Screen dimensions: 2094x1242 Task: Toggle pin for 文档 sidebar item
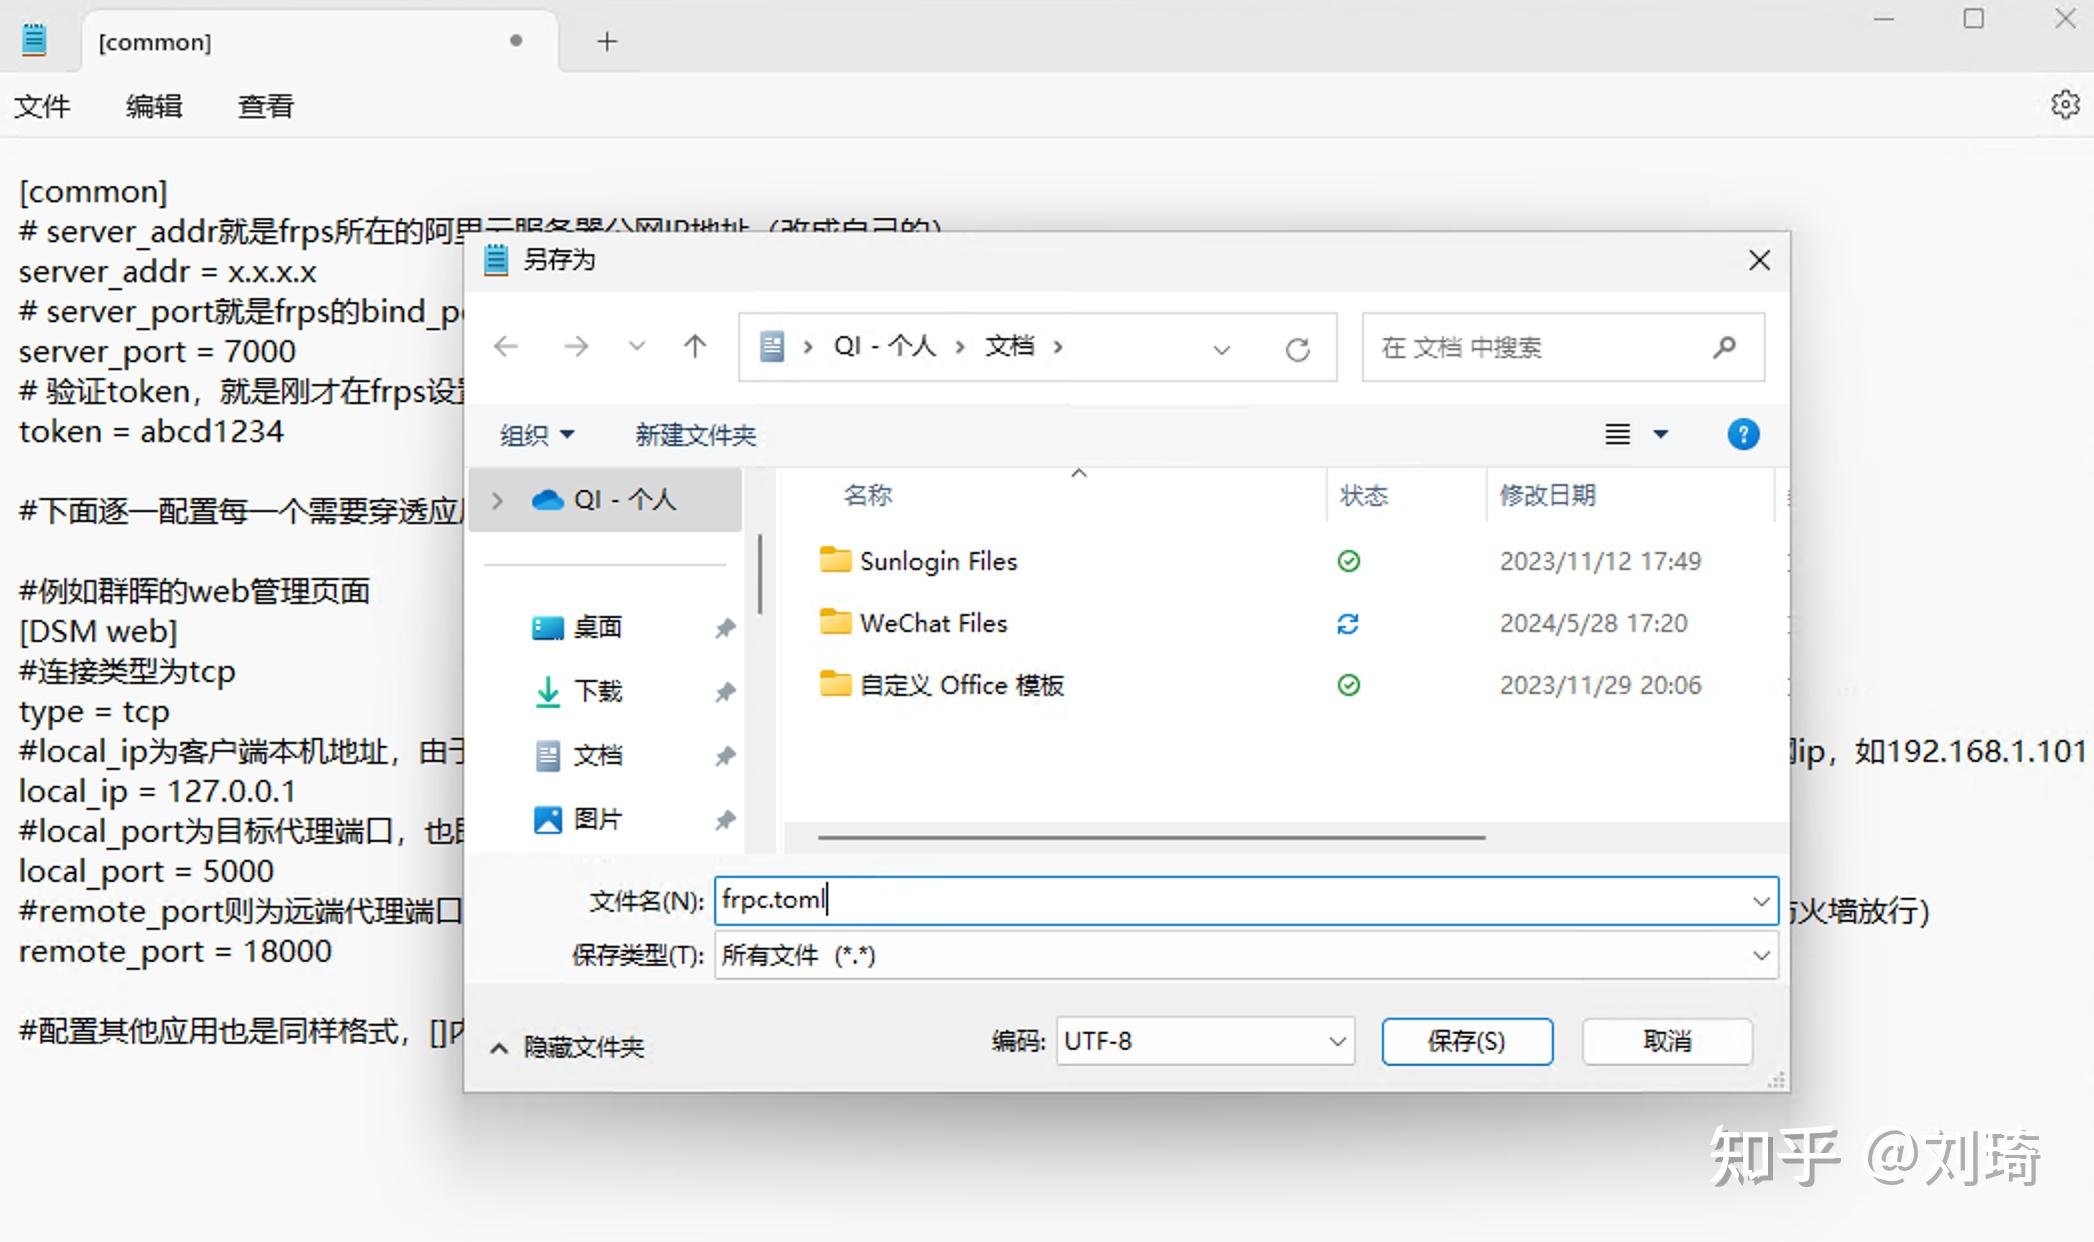tap(725, 755)
